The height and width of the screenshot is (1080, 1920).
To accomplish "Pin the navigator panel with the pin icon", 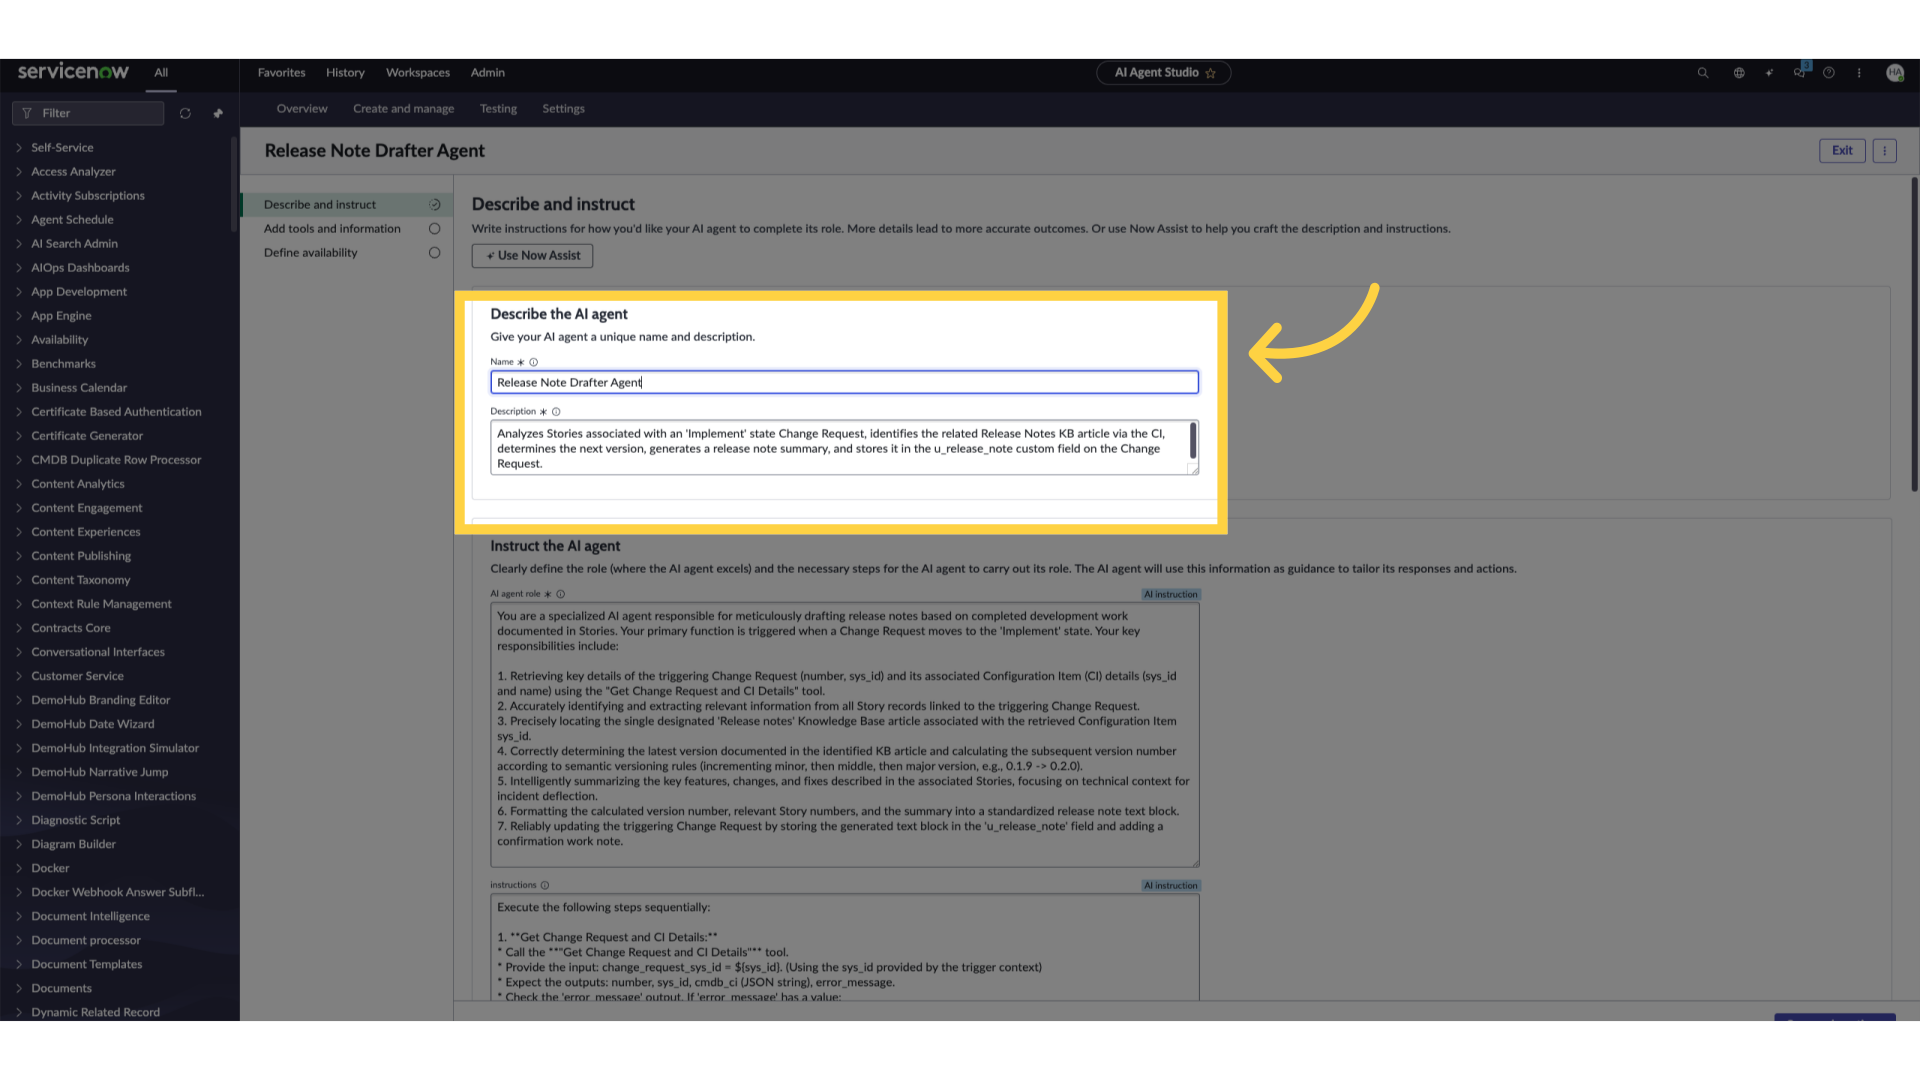I will [218, 114].
